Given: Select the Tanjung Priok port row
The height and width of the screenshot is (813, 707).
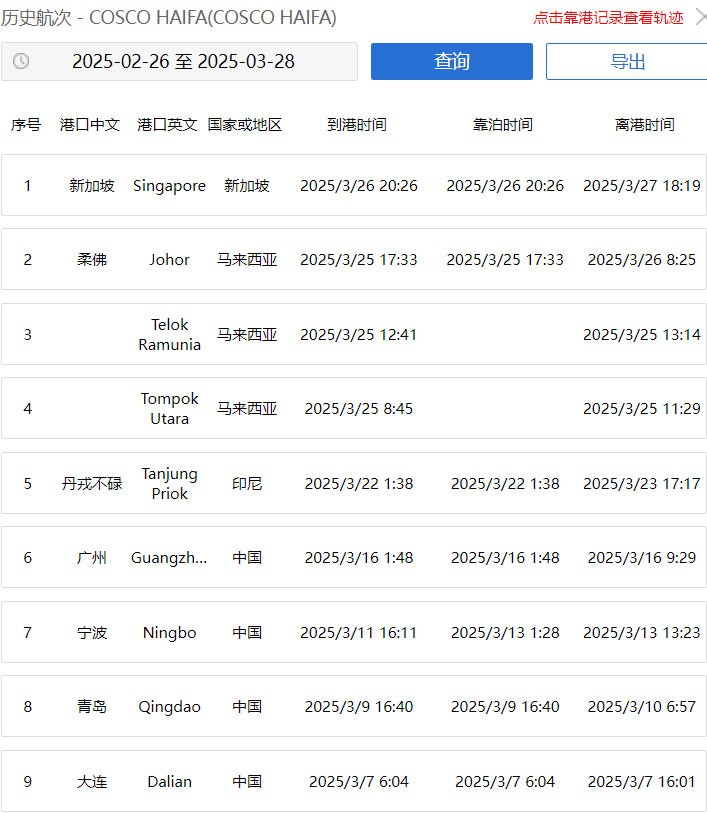Looking at the screenshot, I should [x=353, y=484].
